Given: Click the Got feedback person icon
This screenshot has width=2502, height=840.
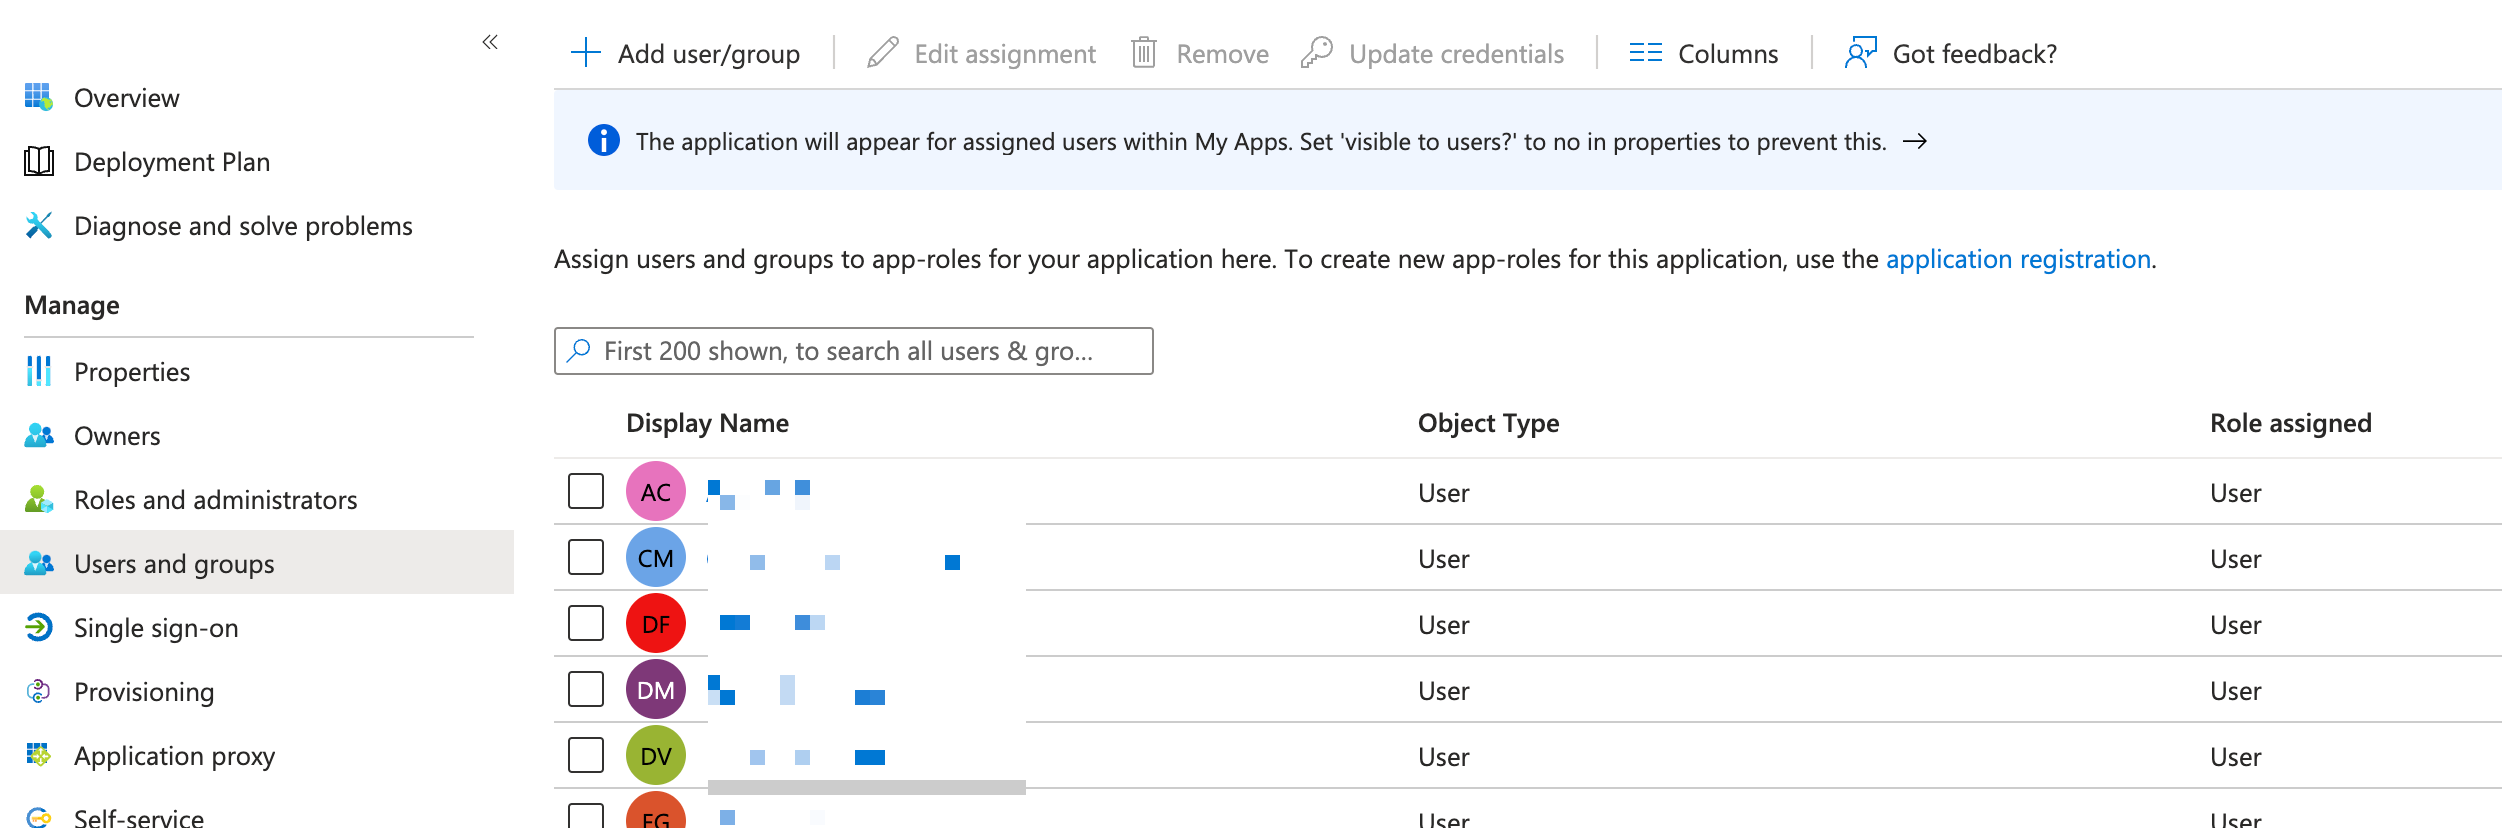Looking at the screenshot, I should [x=1860, y=53].
